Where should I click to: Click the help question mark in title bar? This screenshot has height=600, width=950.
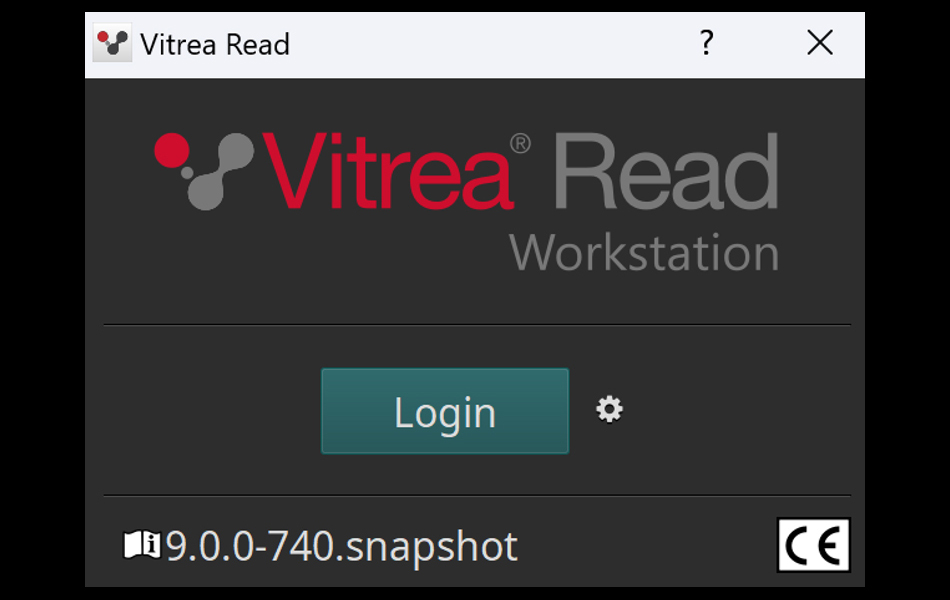(706, 43)
